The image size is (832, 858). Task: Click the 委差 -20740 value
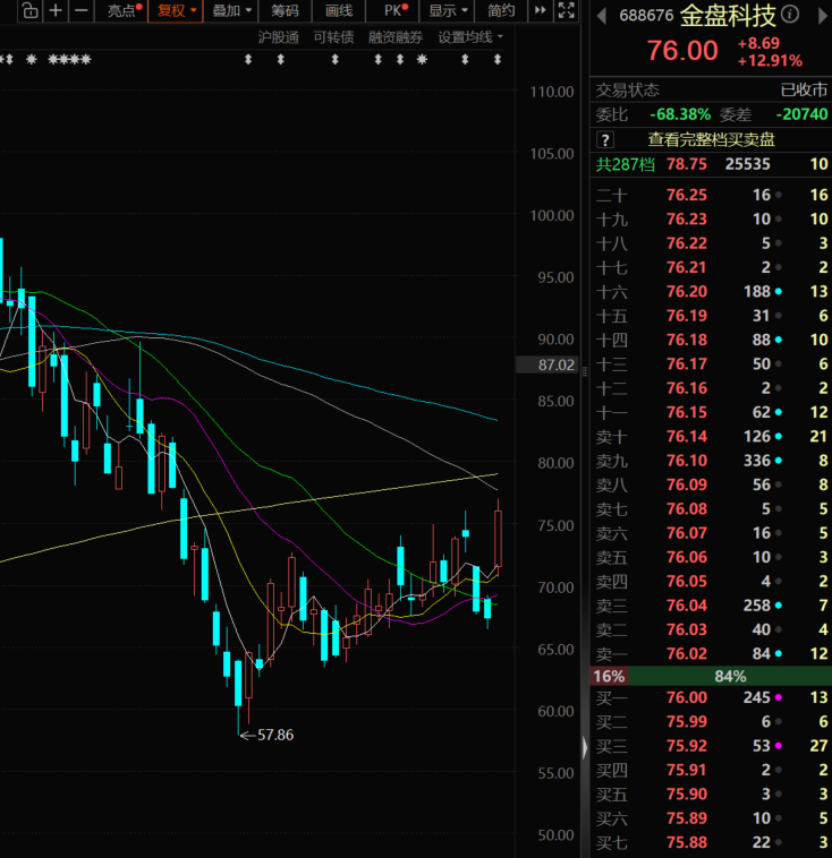coord(802,114)
